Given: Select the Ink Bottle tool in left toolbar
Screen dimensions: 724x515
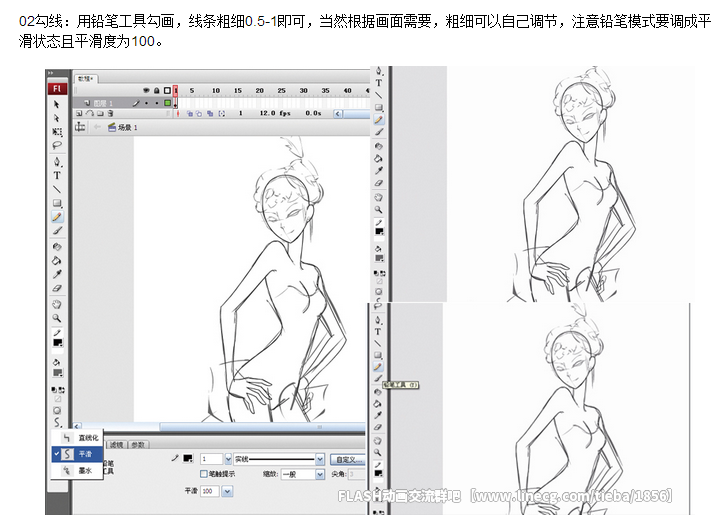Looking at the screenshot, I should tap(57, 247).
